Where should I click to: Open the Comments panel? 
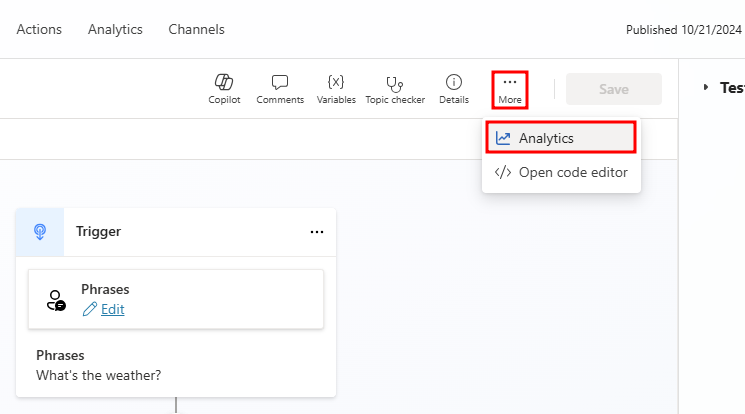click(x=280, y=89)
